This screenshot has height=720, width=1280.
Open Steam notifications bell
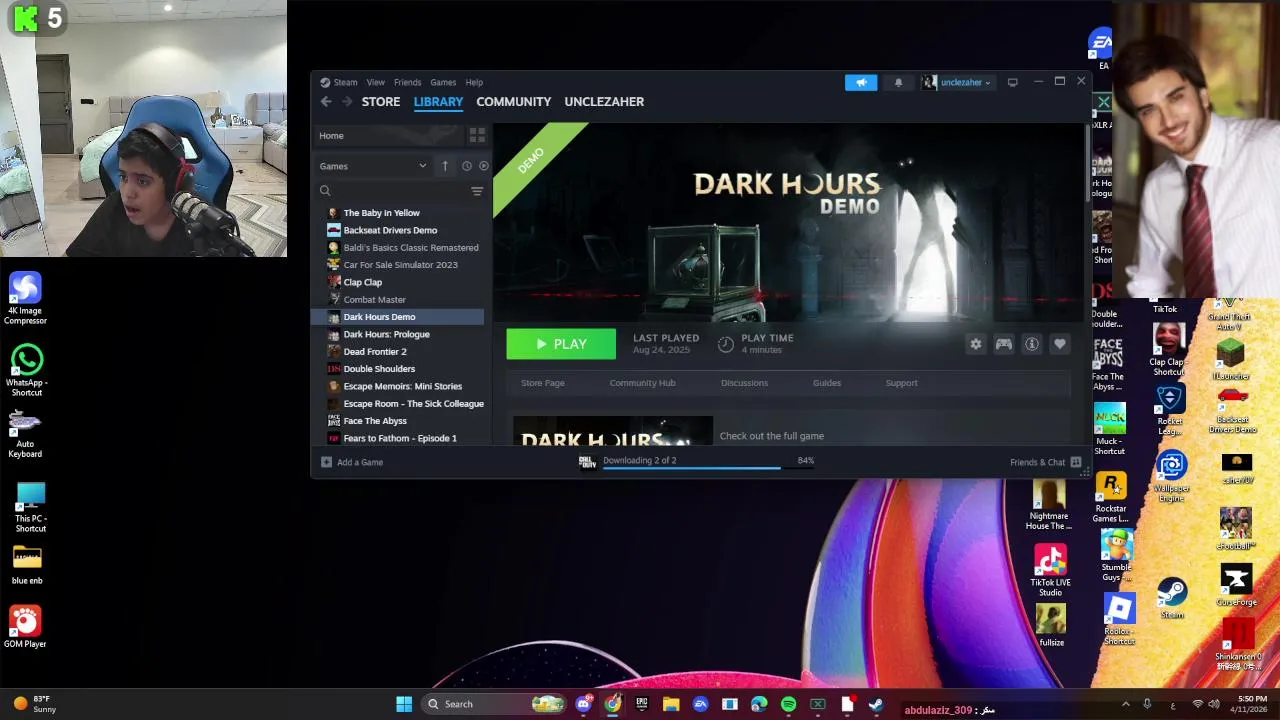898,83
